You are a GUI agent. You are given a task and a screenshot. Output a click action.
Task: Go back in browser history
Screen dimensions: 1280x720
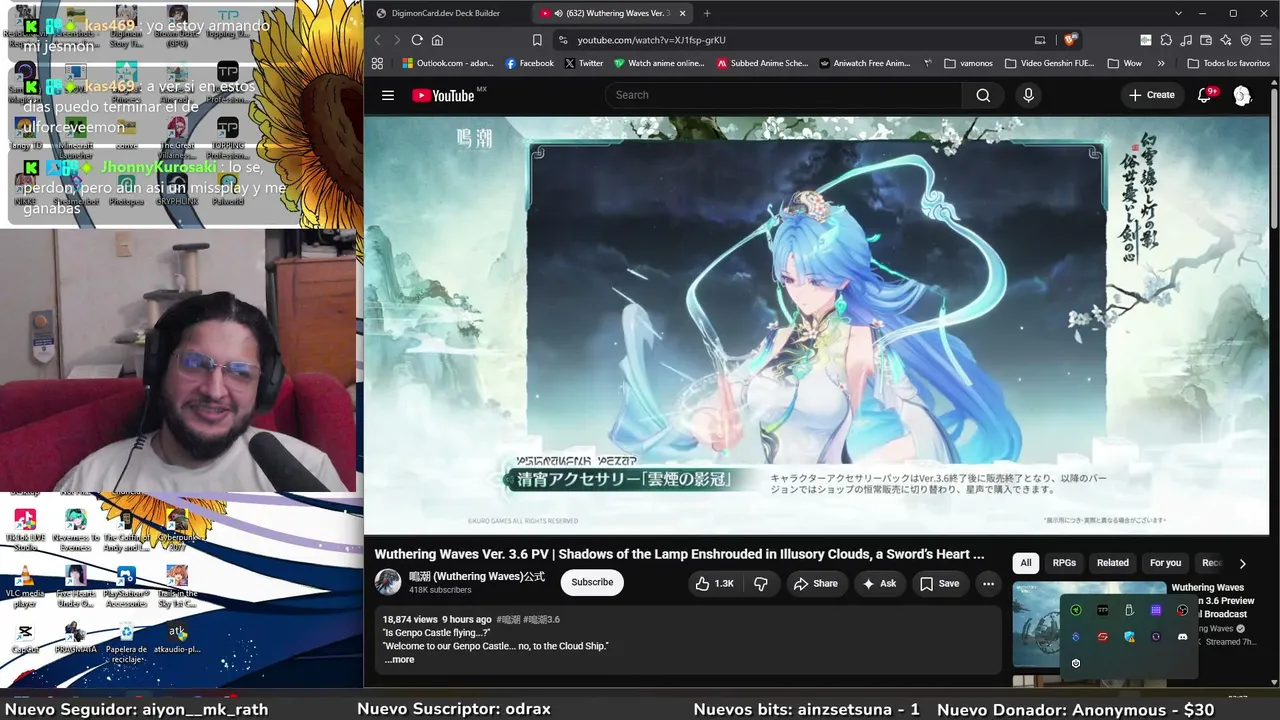pyautogui.click(x=377, y=40)
